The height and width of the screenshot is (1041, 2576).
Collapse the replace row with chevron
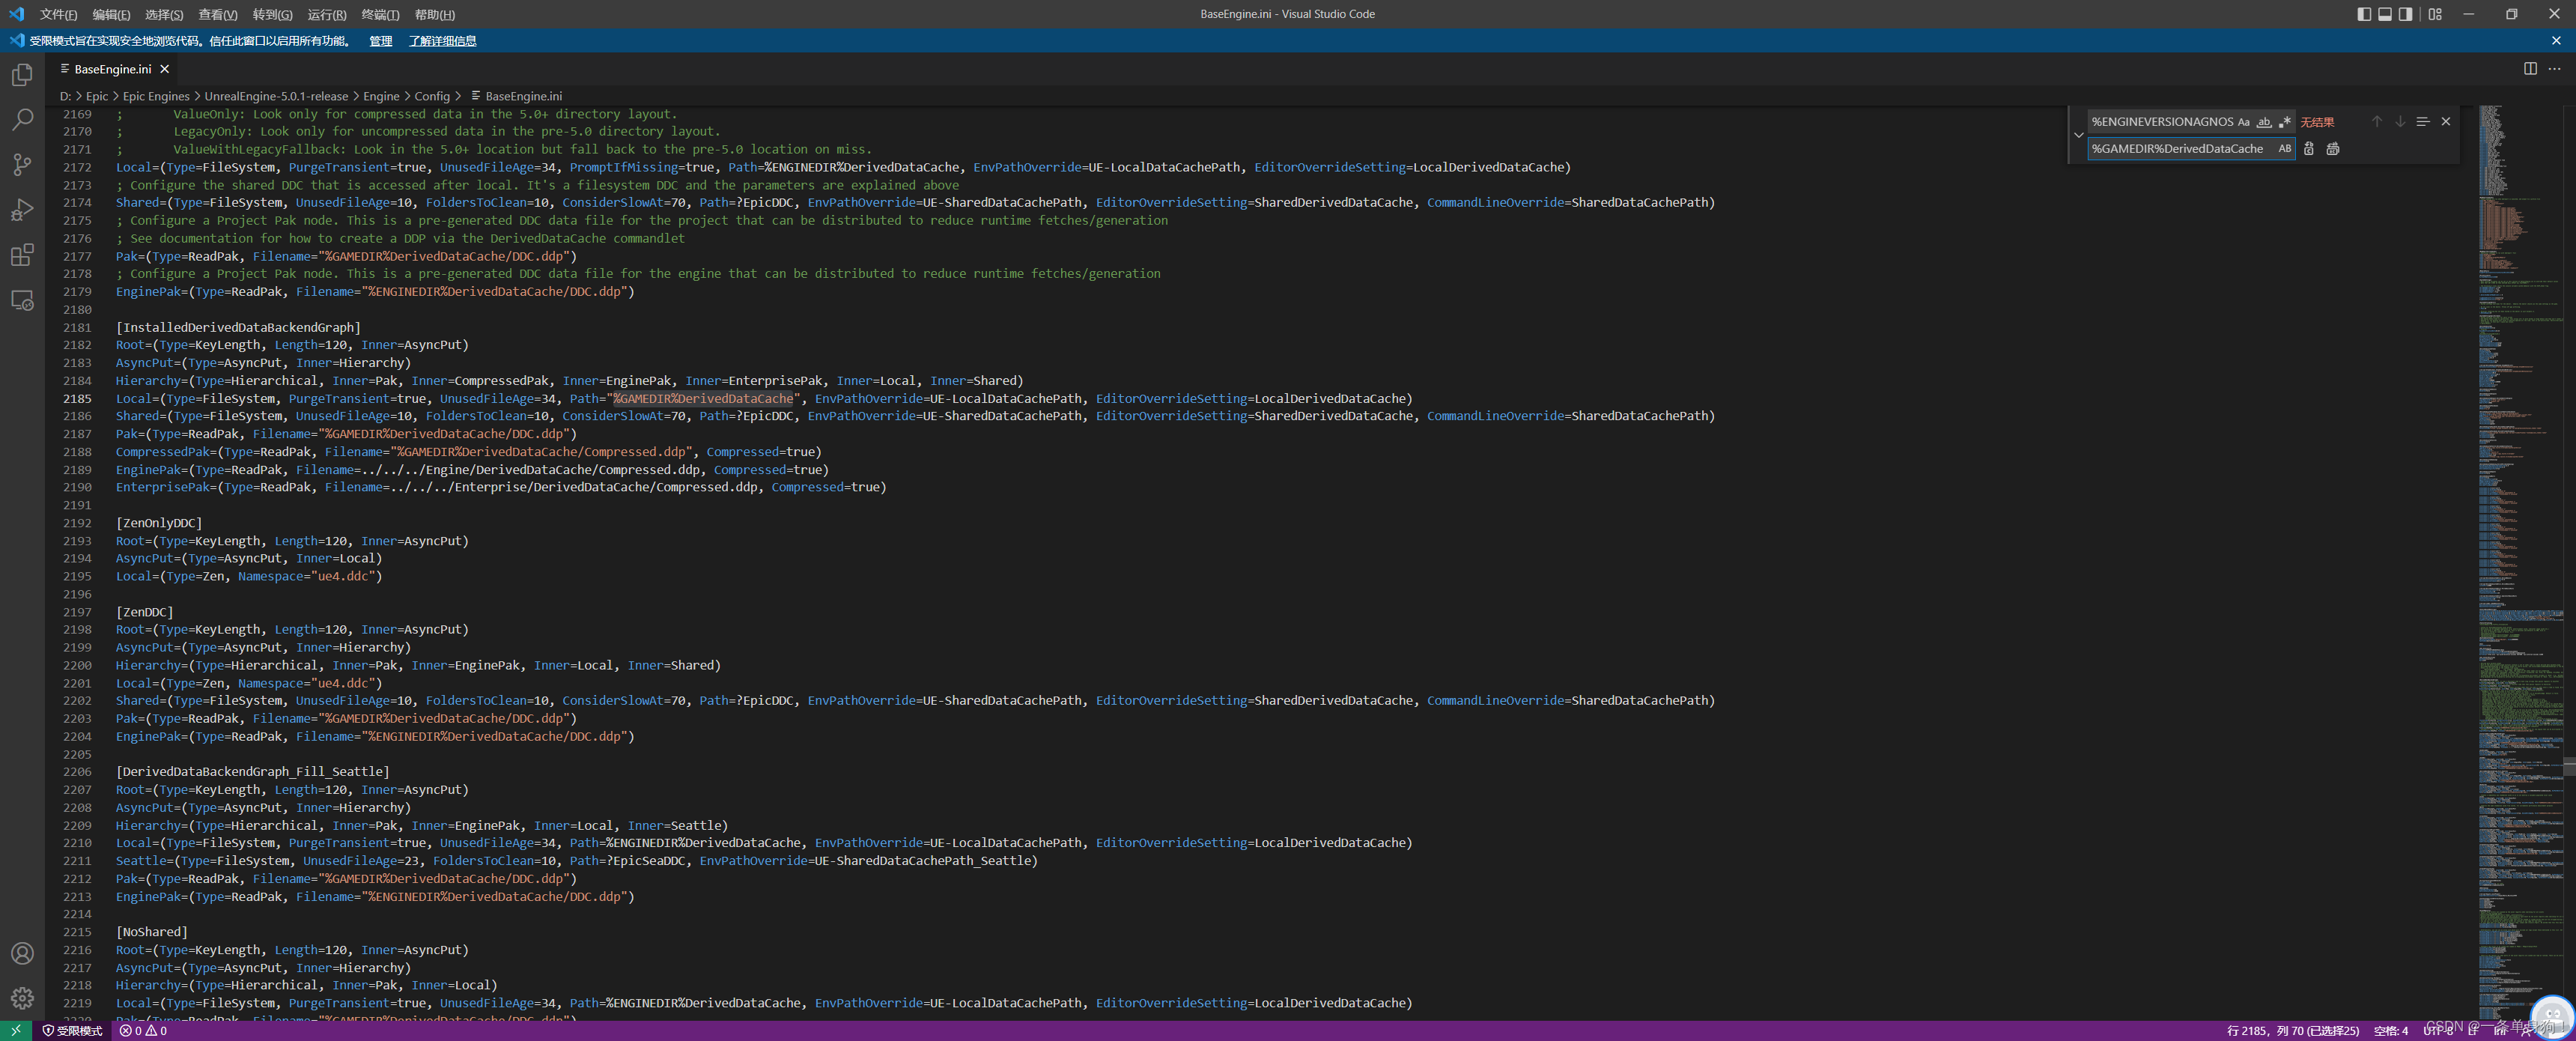pyautogui.click(x=2078, y=135)
